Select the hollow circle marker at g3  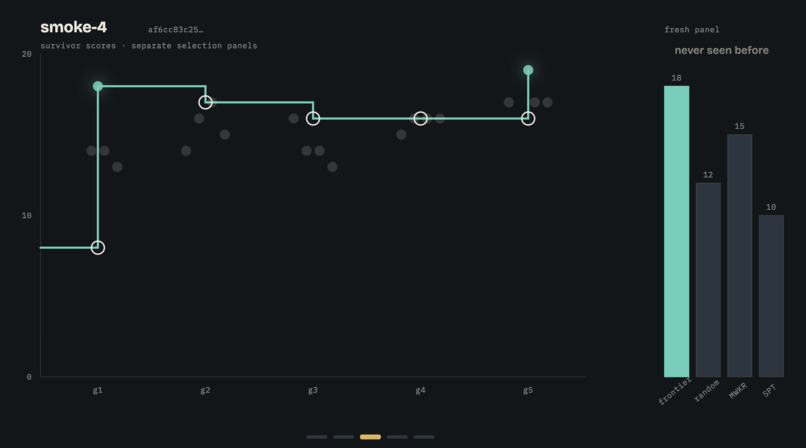pos(313,119)
